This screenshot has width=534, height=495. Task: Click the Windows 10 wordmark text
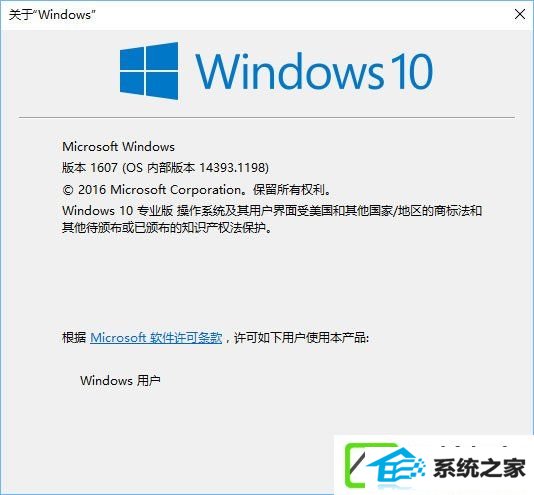tap(314, 71)
